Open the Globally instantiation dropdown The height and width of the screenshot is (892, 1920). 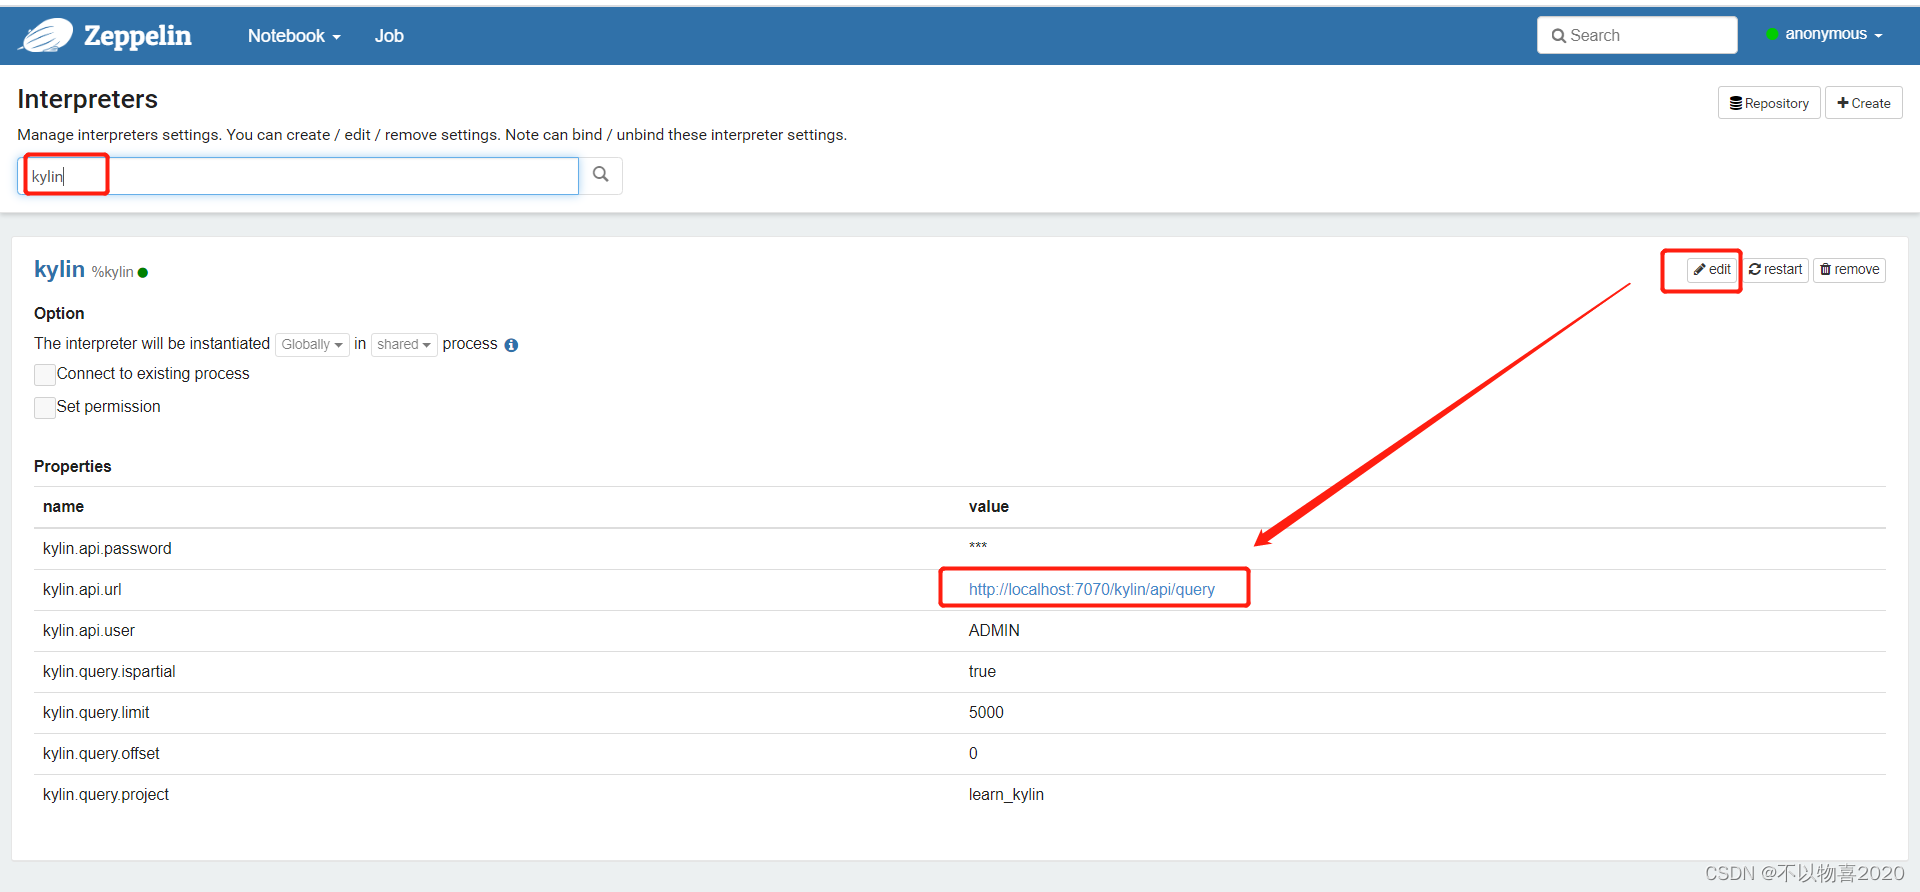pos(312,344)
